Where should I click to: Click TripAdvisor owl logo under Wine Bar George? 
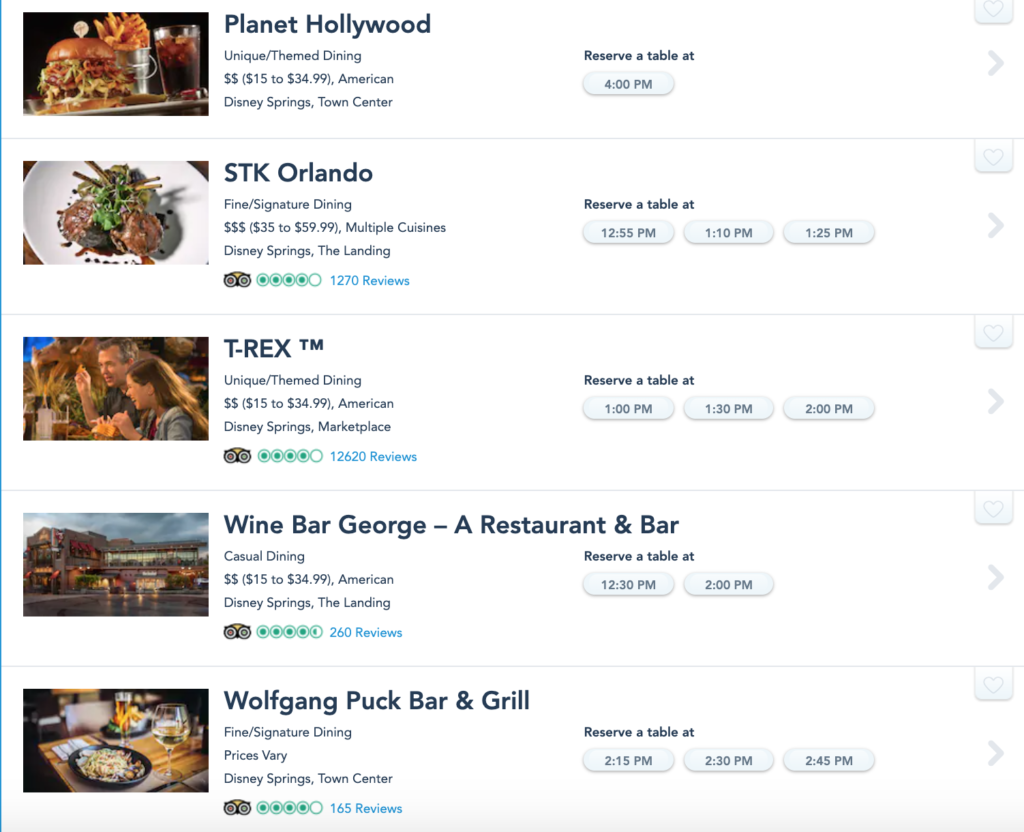(x=237, y=632)
